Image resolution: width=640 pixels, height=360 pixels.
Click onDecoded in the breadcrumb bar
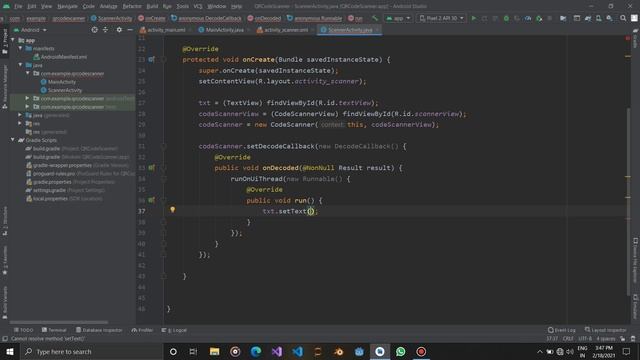[264, 18]
